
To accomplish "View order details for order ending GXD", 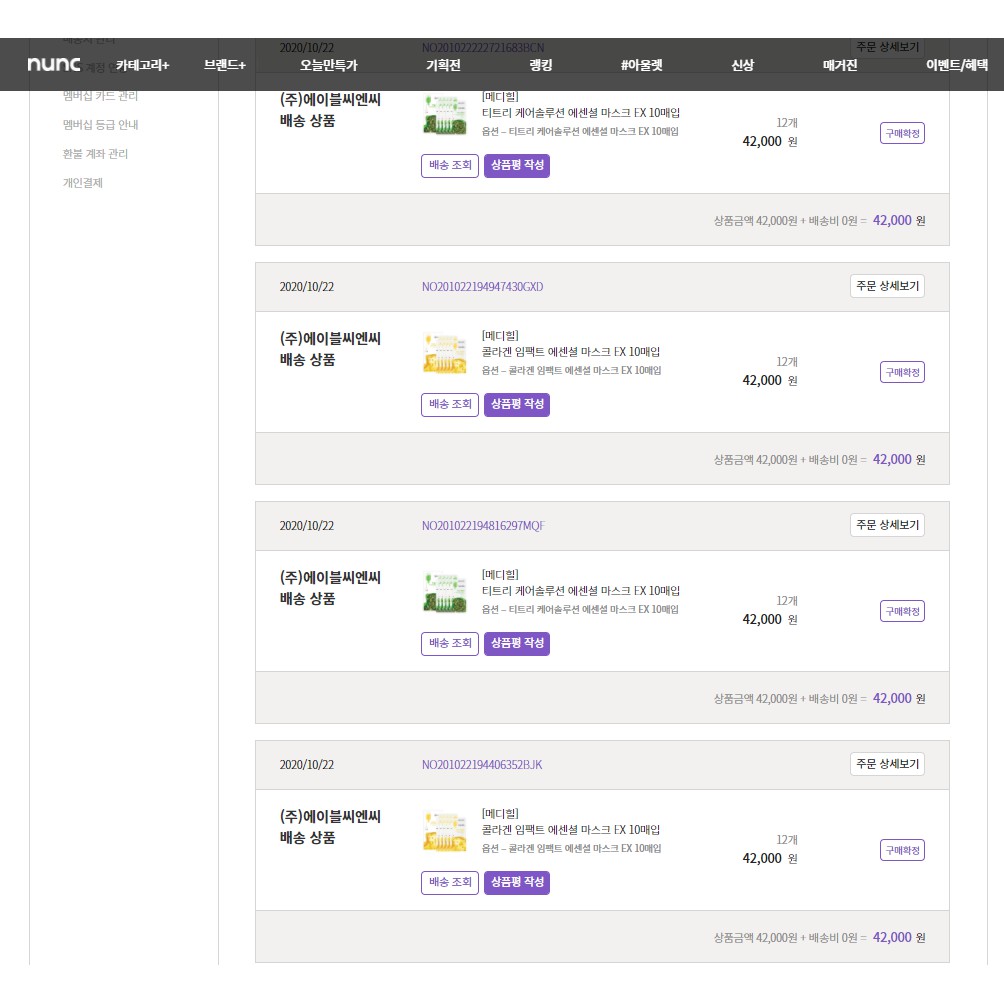I will [x=887, y=286].
